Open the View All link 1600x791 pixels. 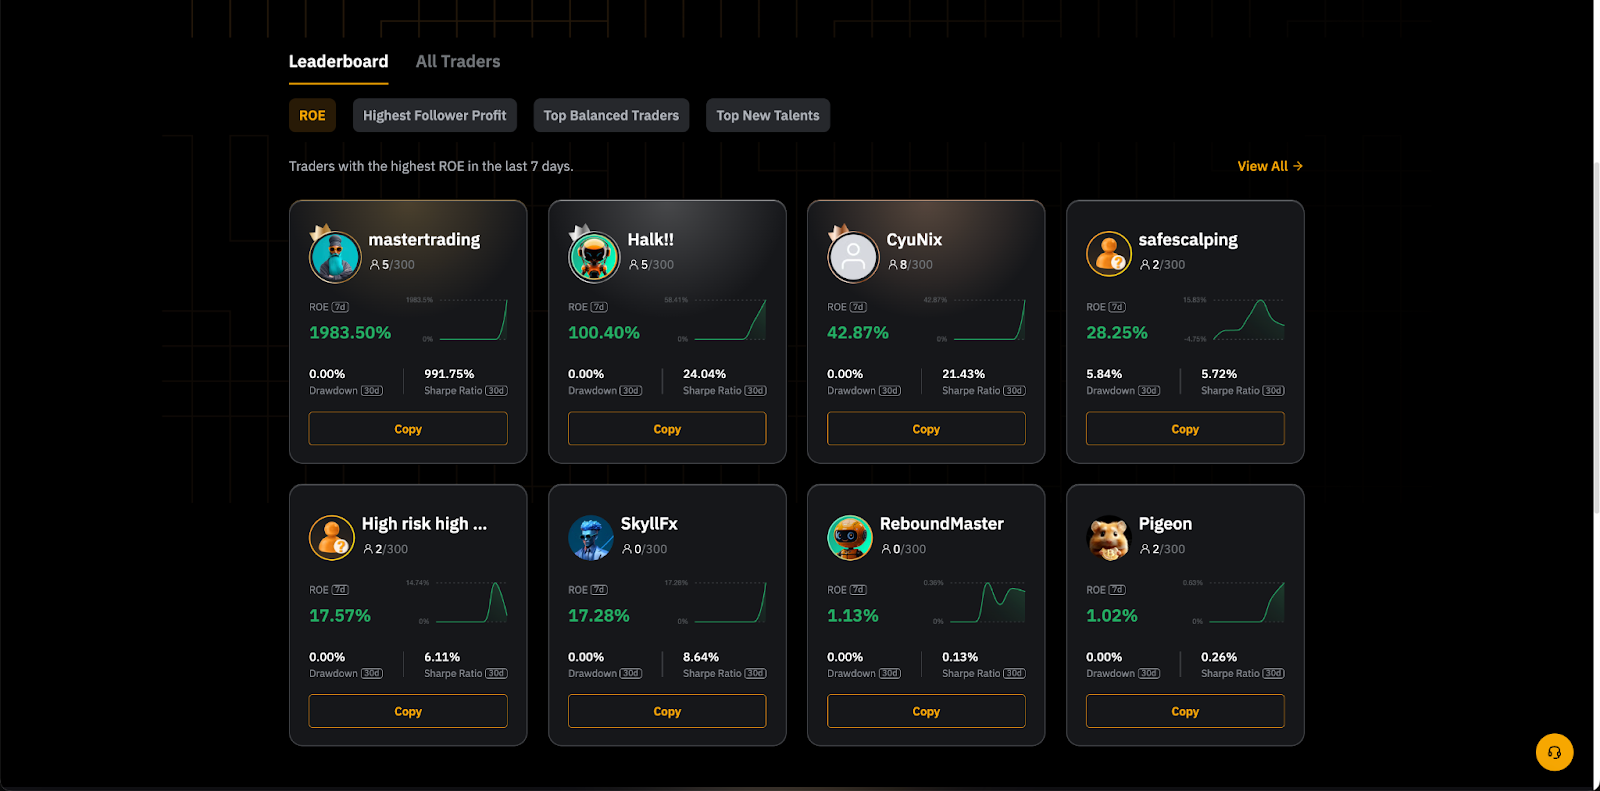coord(1270,166)
